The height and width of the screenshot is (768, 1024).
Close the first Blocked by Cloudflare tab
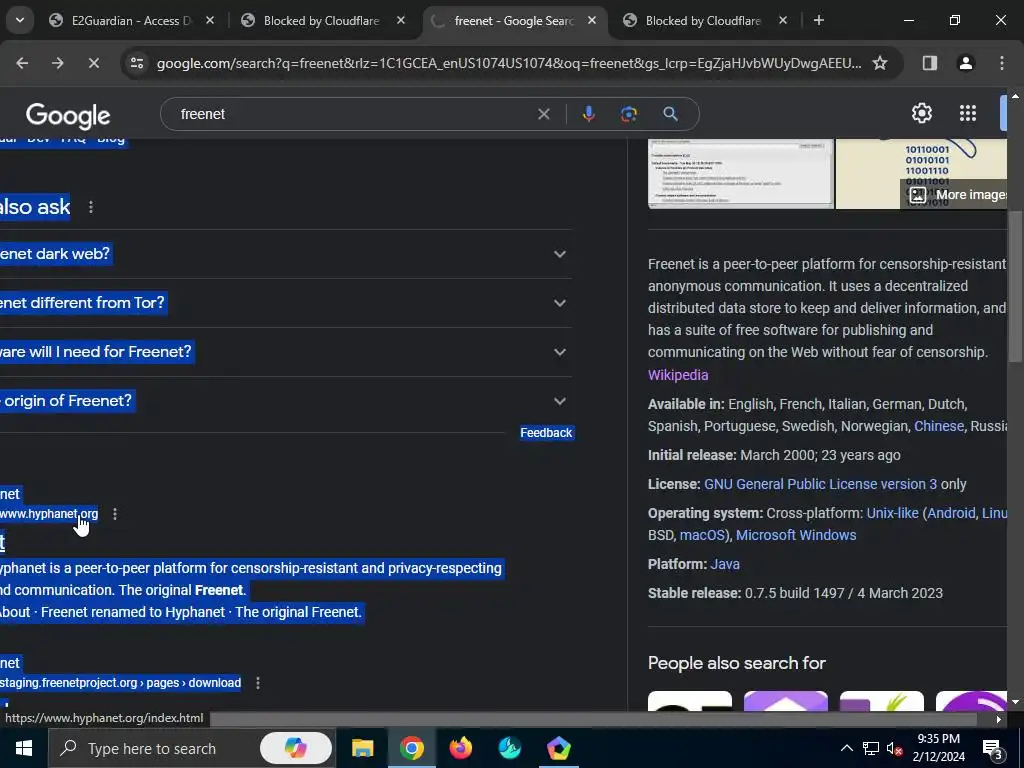coord(401,20)
